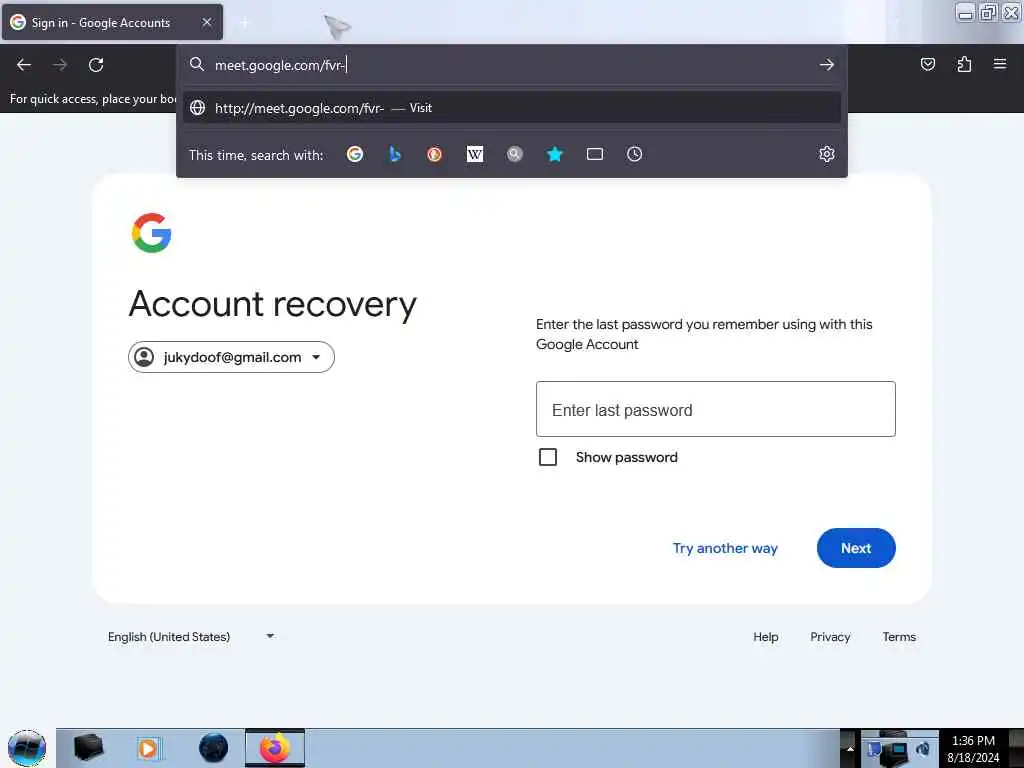Open the Extensions puzzle icon
Image resolution: width=1024 pixels, height=768 pixels.
tap(964, 64)
